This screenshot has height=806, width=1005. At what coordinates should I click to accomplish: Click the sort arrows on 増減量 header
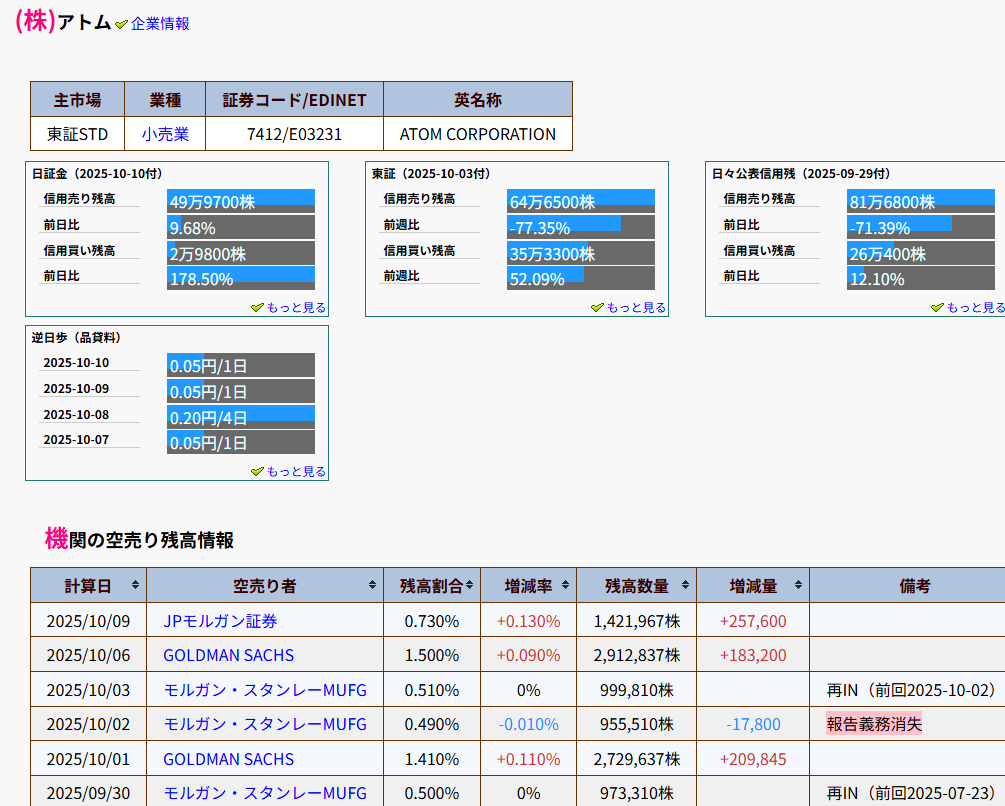798,586
